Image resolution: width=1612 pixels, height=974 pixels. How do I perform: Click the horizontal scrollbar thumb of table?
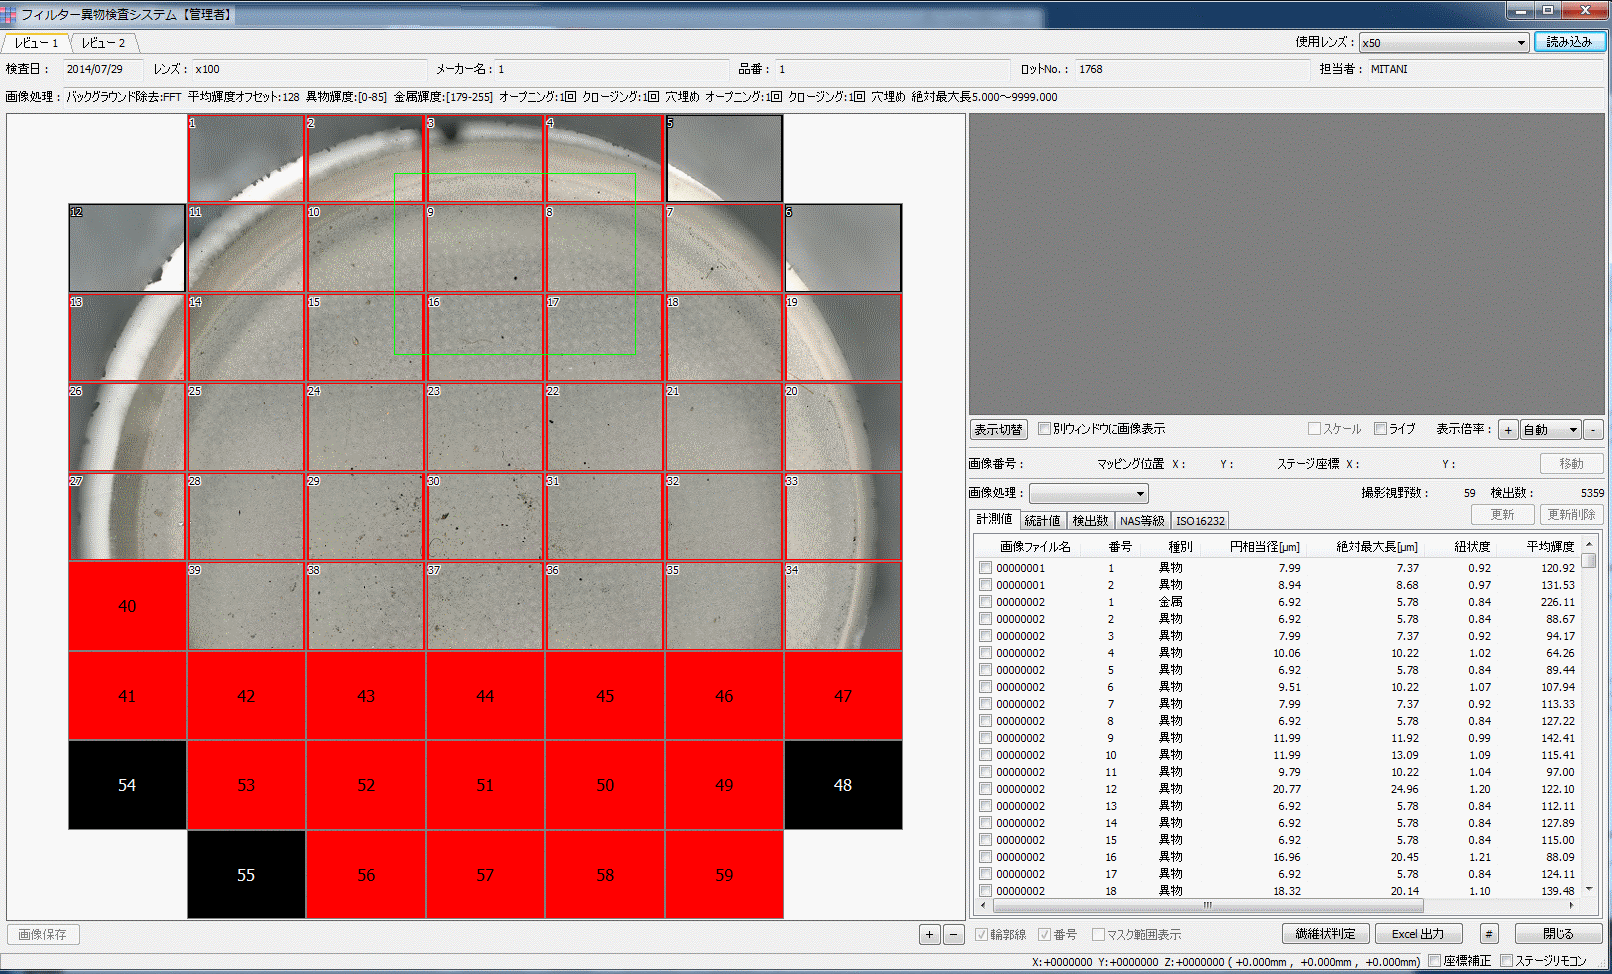tap(1207, 905)
